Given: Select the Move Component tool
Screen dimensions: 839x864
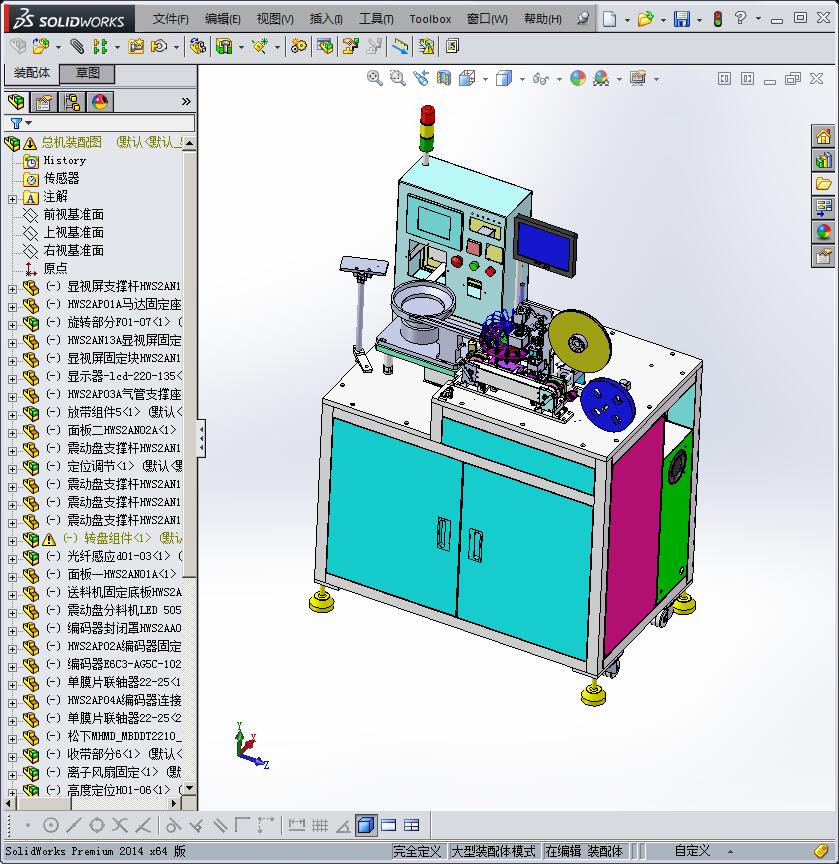Looking at the screenshot, I should coord(159,46).
